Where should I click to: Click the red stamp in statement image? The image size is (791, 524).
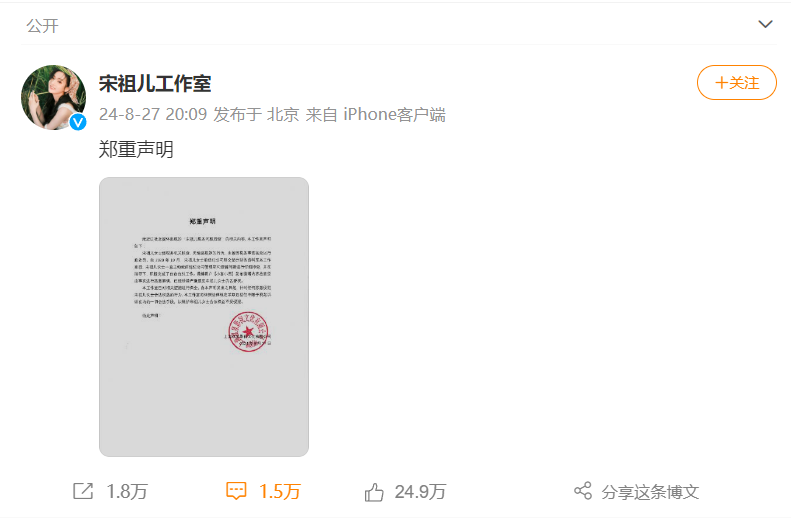coord(248,331)
